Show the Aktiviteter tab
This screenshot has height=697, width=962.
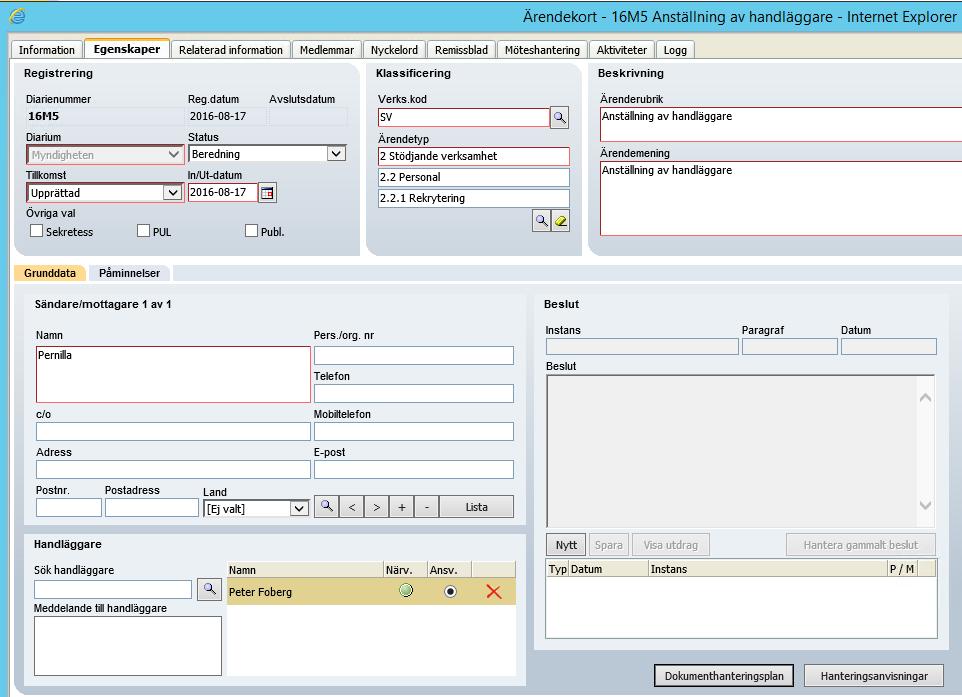click(x=621, y=50)
